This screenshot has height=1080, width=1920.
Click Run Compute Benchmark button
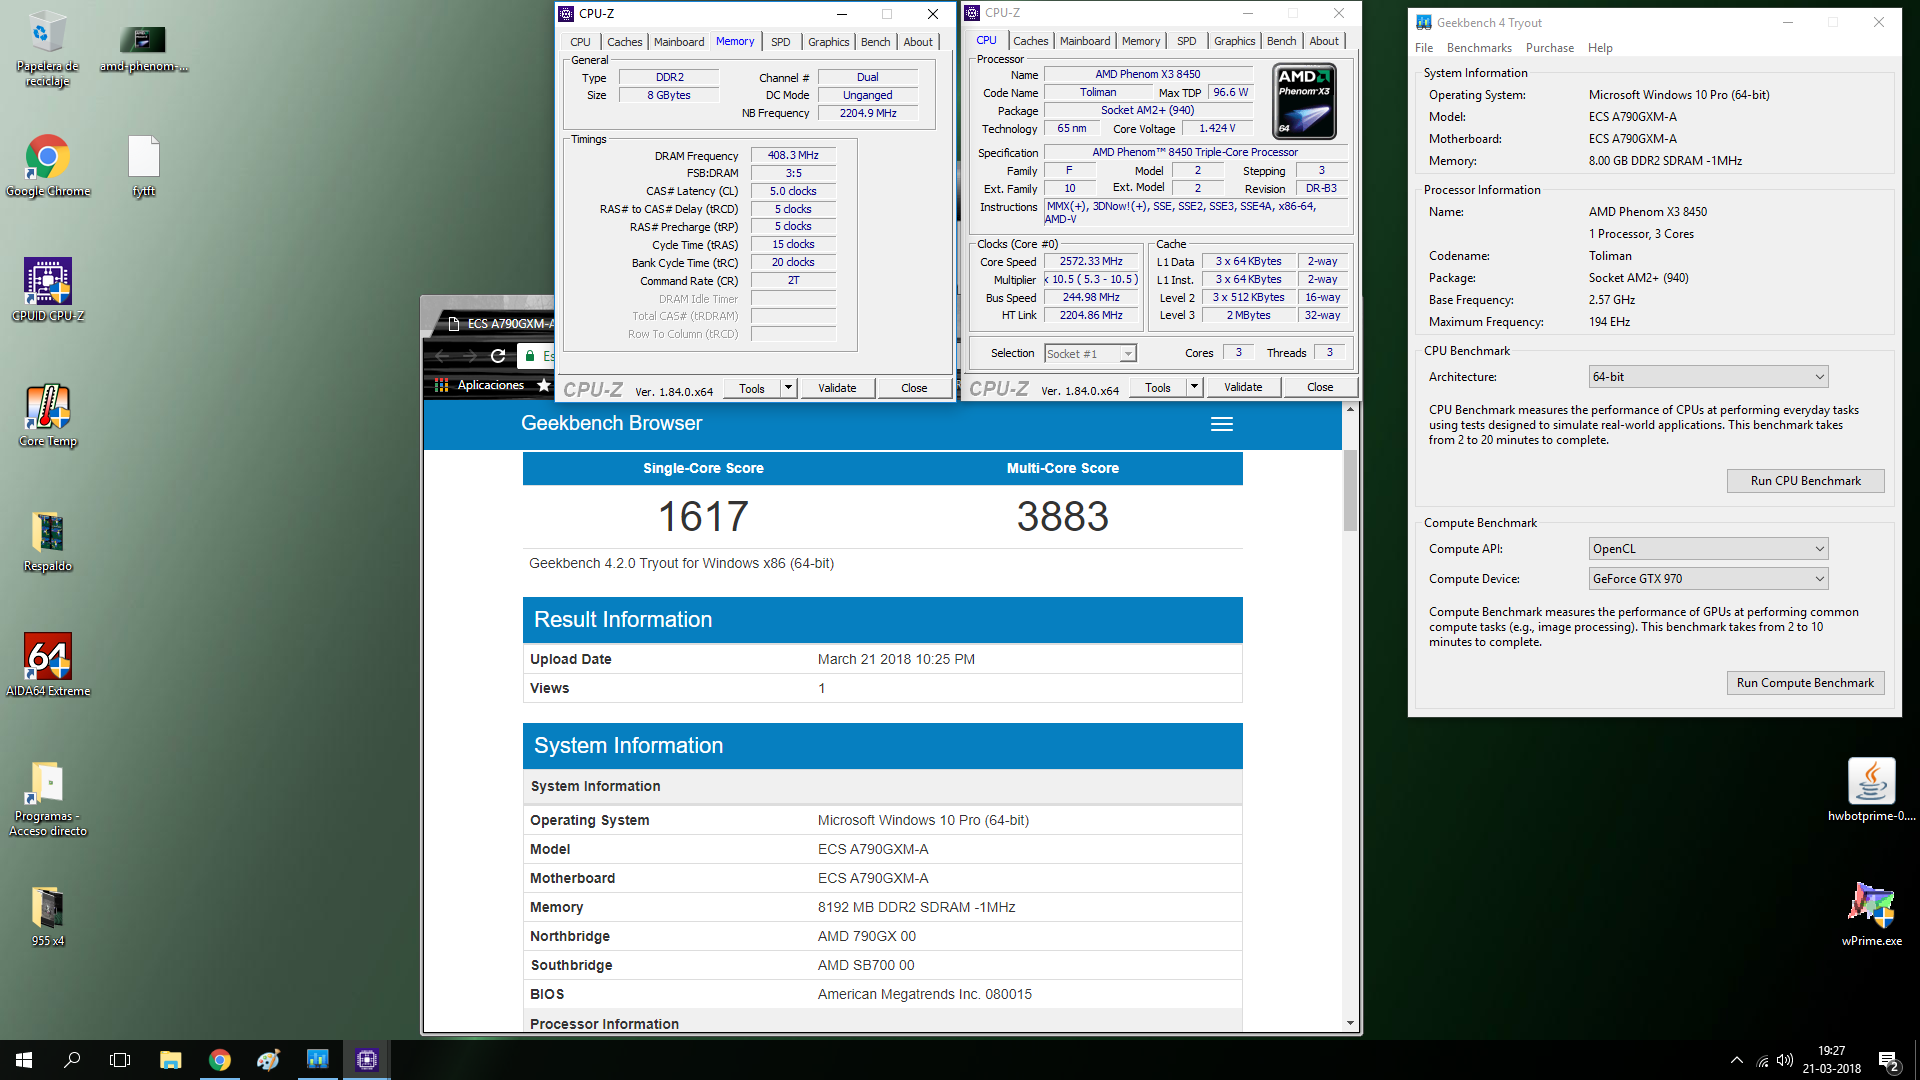pos(1805,683)
